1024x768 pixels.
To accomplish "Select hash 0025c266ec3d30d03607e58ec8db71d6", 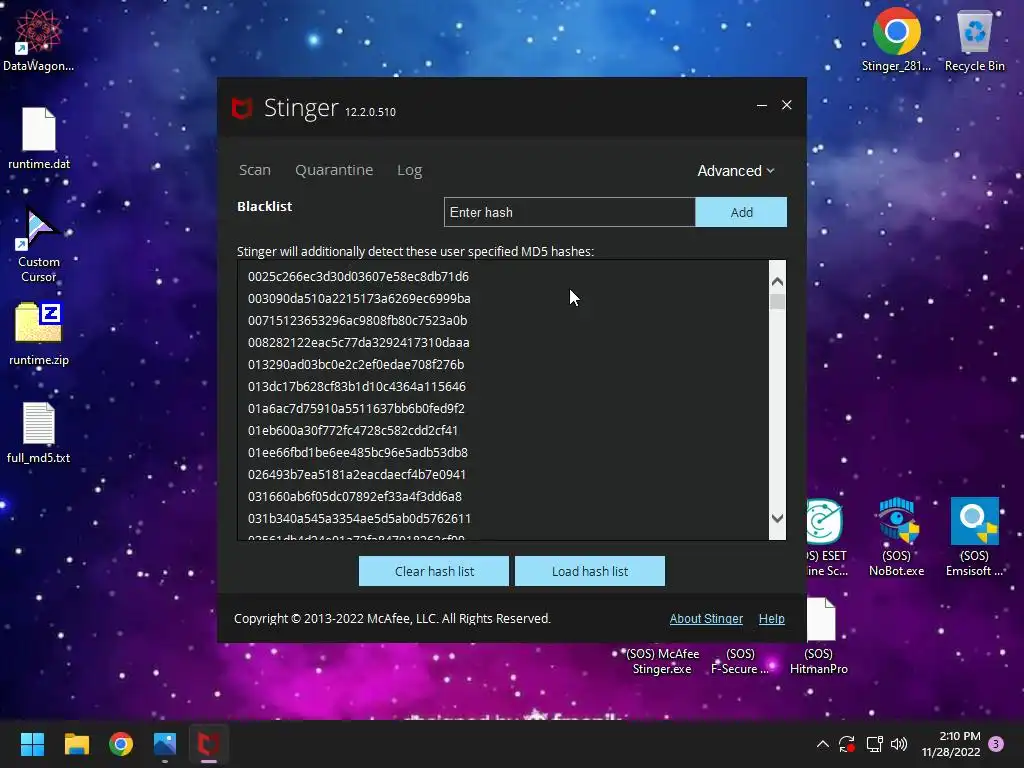I will tap(359, 276).
